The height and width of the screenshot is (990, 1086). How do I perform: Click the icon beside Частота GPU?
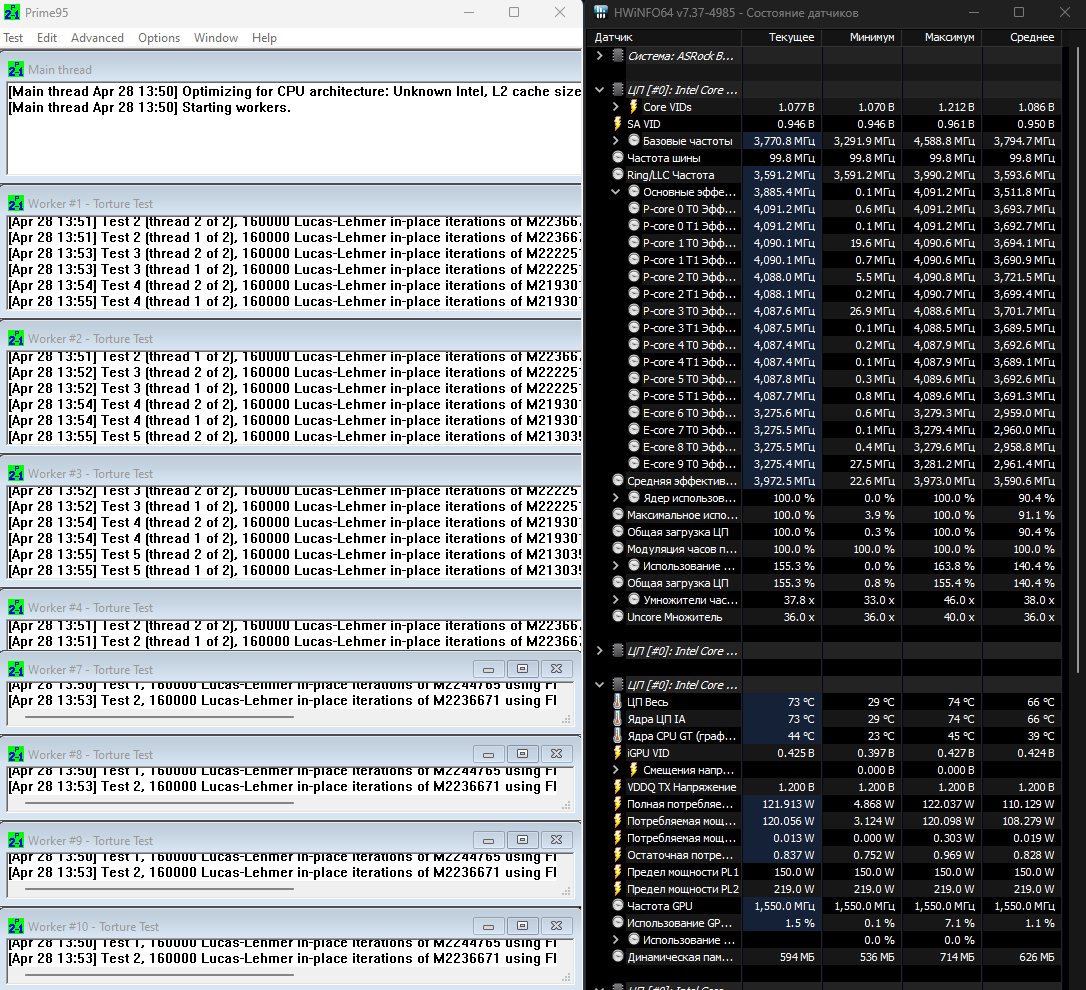(x=618, y=905)
